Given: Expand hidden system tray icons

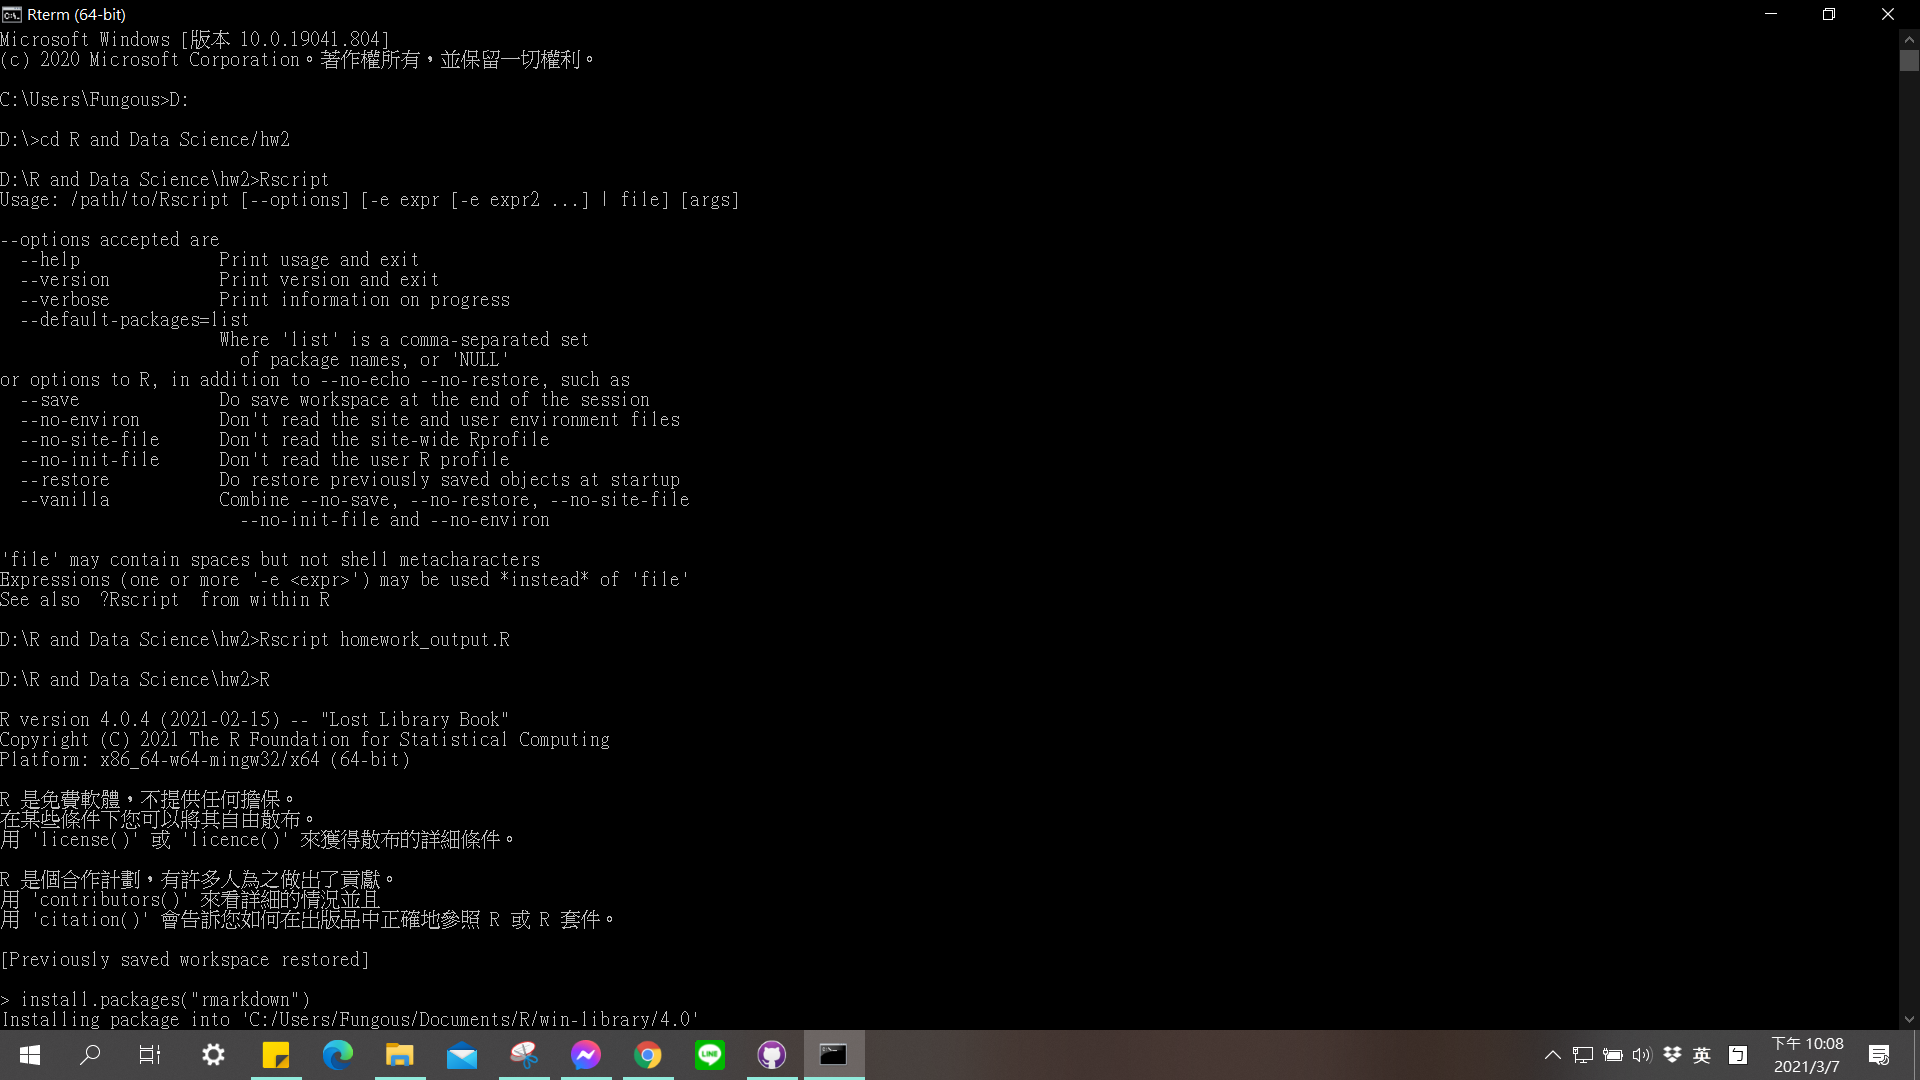Looking at the screenshot, I should tap(1553, 1054).
